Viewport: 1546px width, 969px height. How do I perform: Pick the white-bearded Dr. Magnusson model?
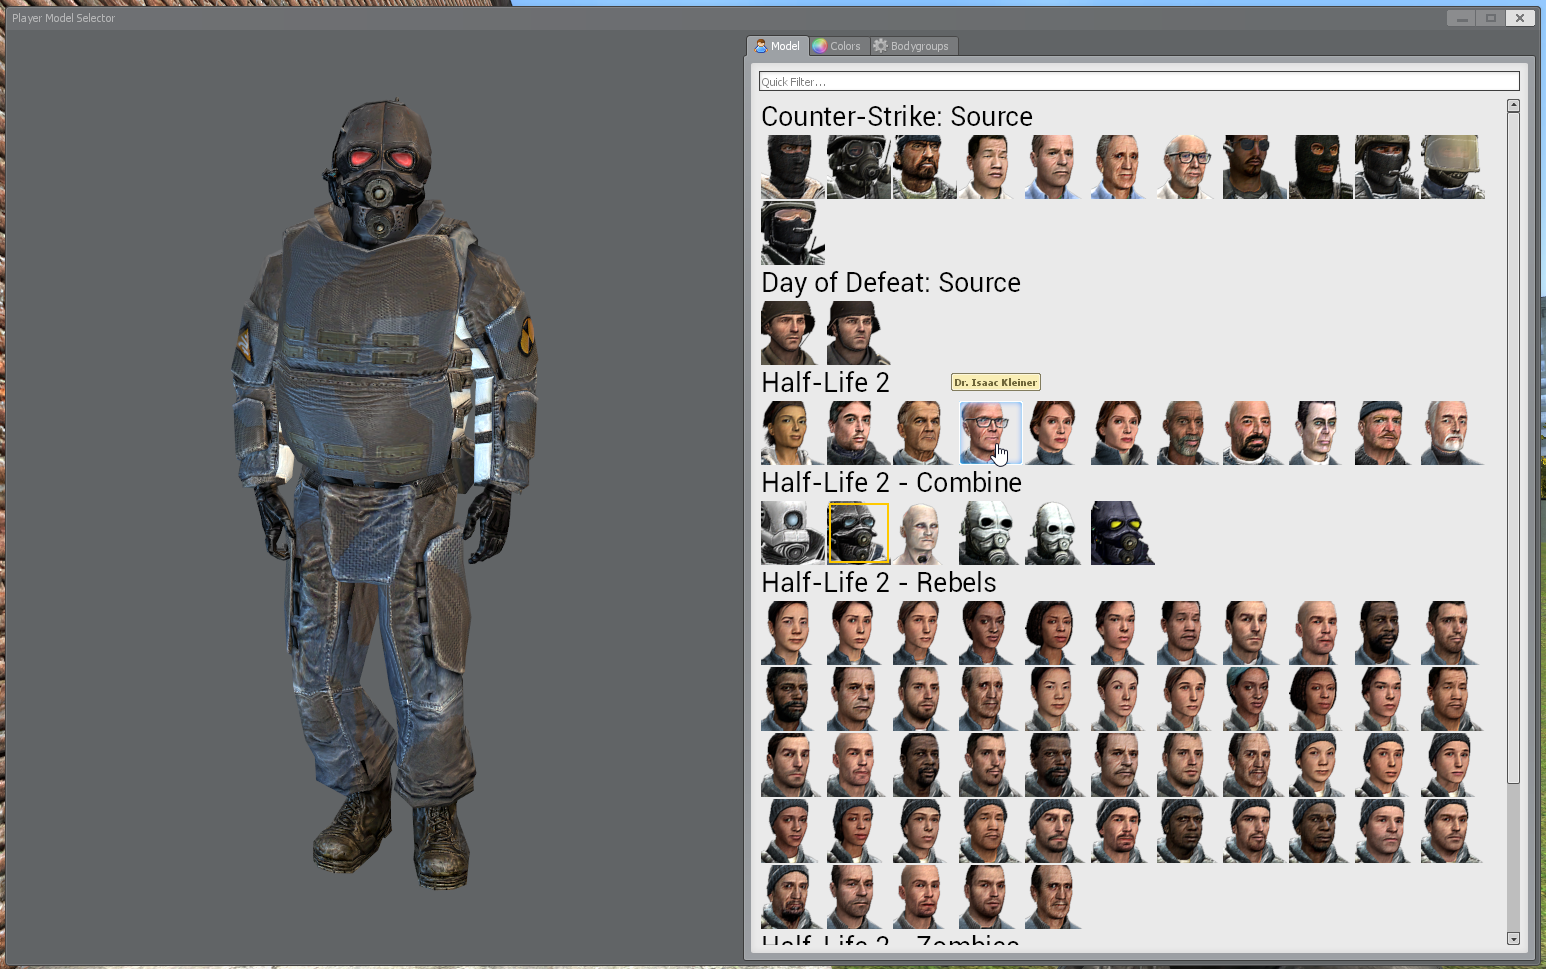tap(1453, 433)
